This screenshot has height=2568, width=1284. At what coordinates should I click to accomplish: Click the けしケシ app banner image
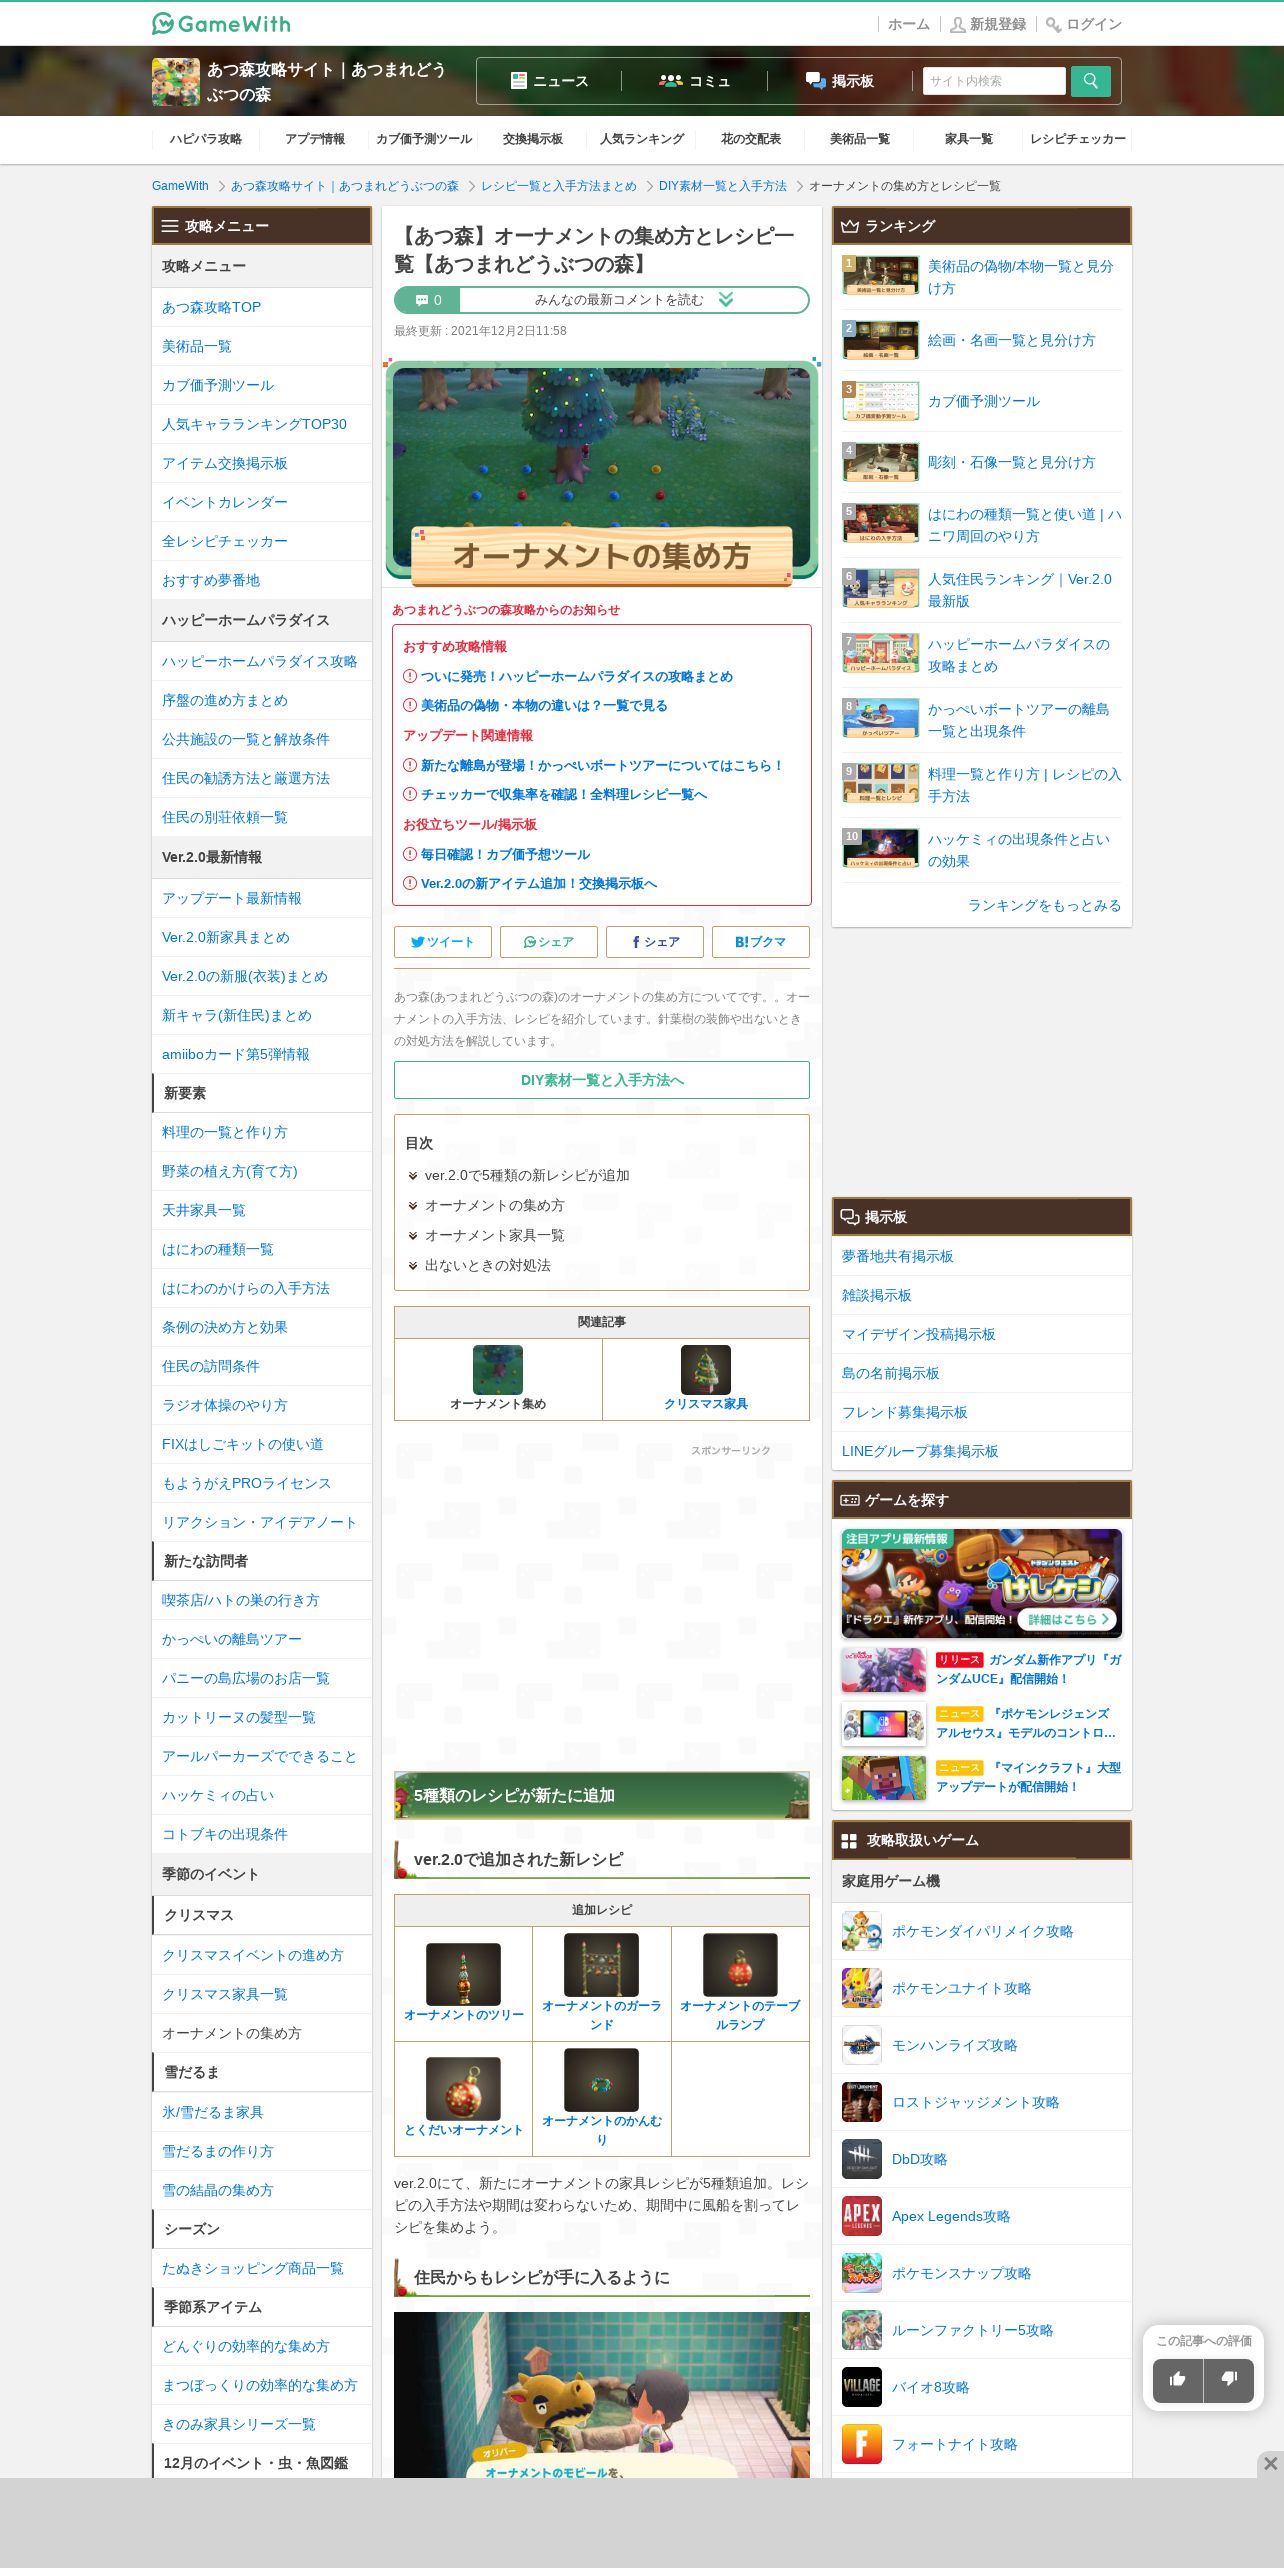pos(982,1583)
